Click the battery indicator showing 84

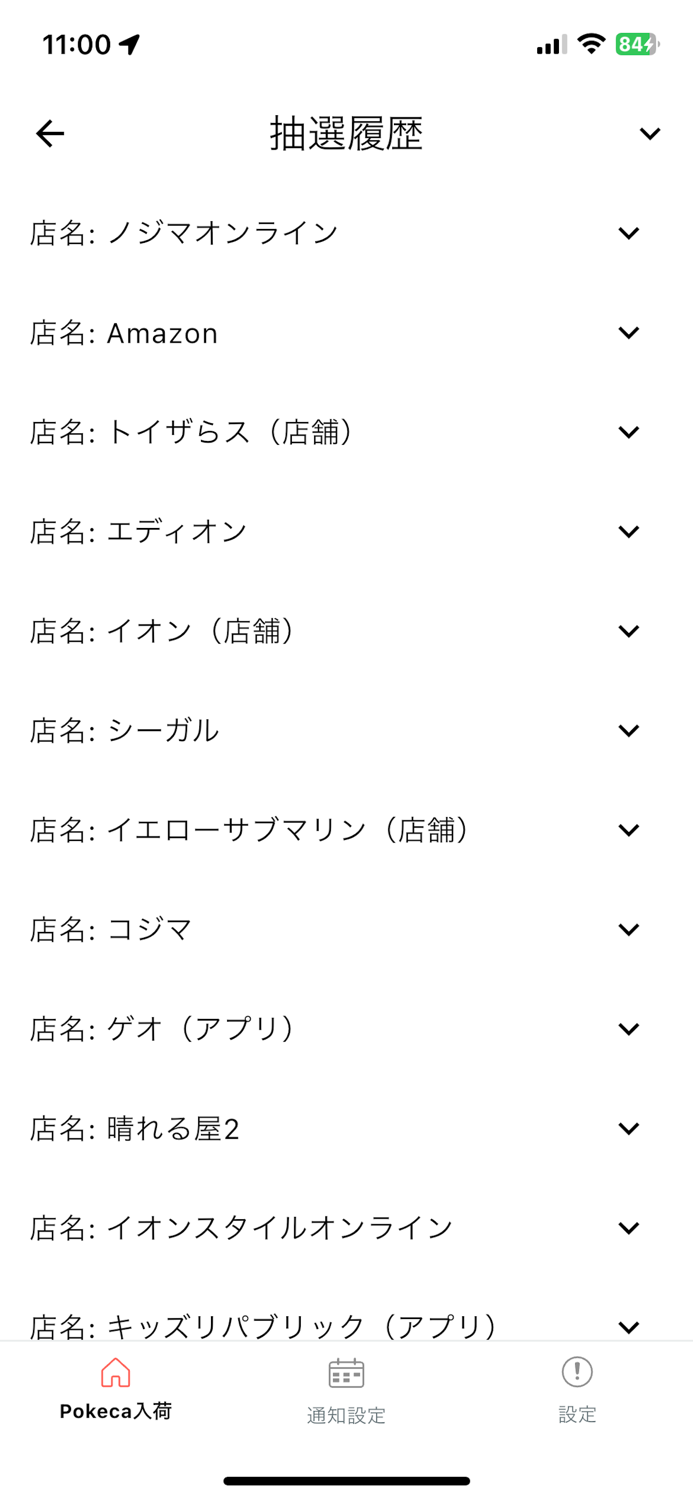click(x=637, y=44)
